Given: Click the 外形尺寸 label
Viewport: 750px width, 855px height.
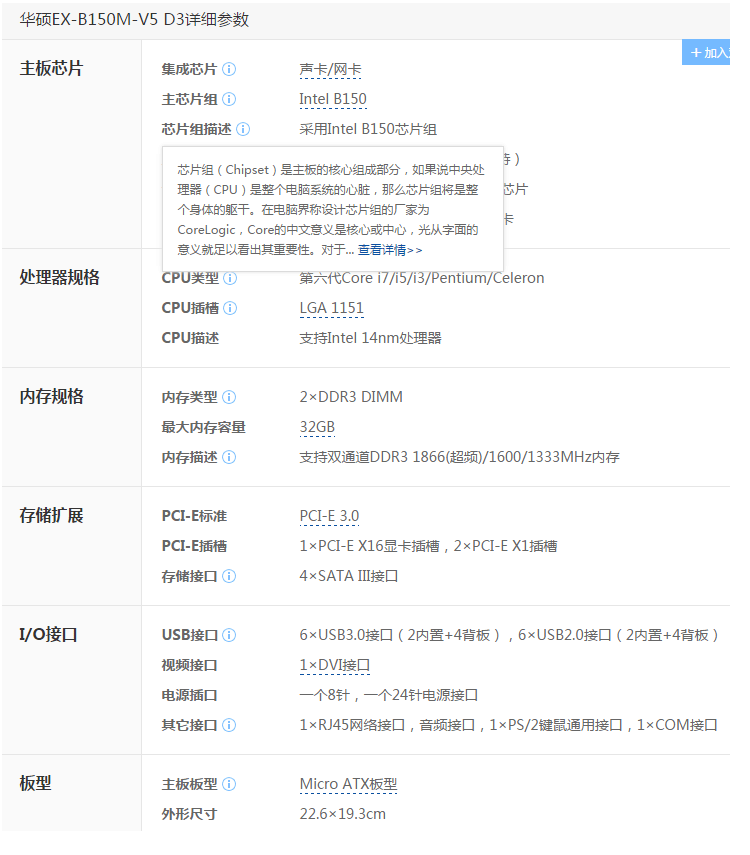Looking at the screenshot, I should coord(189,814).
